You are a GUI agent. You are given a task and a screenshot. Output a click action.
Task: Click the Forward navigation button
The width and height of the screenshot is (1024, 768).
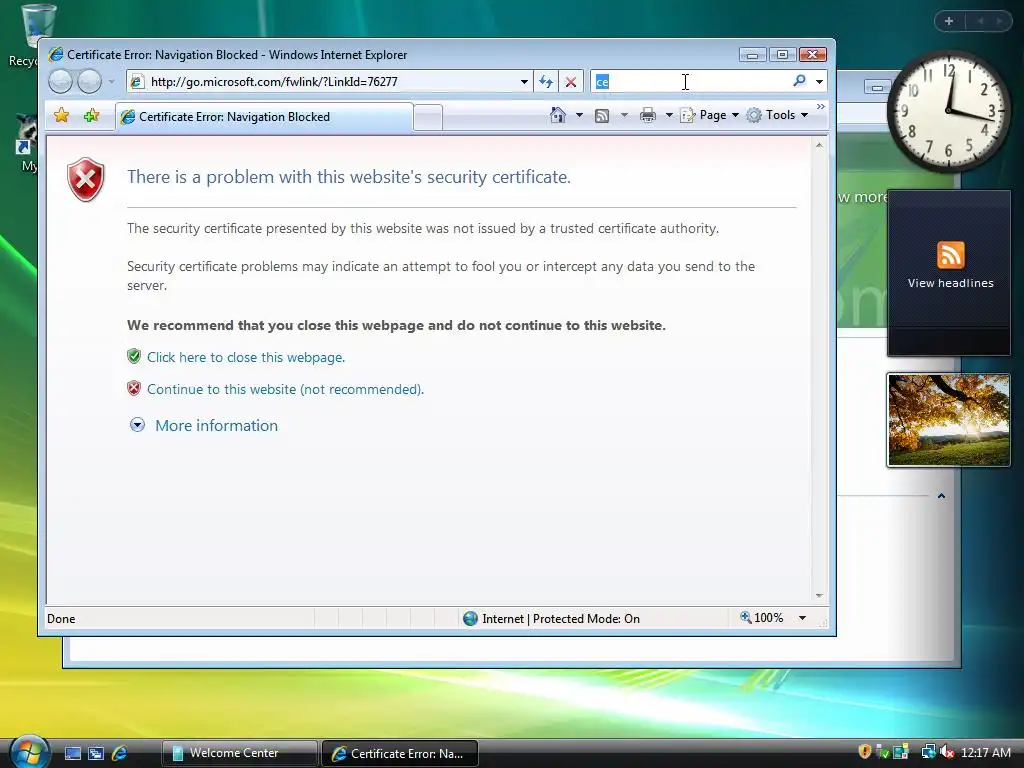(x=89, y=82)
